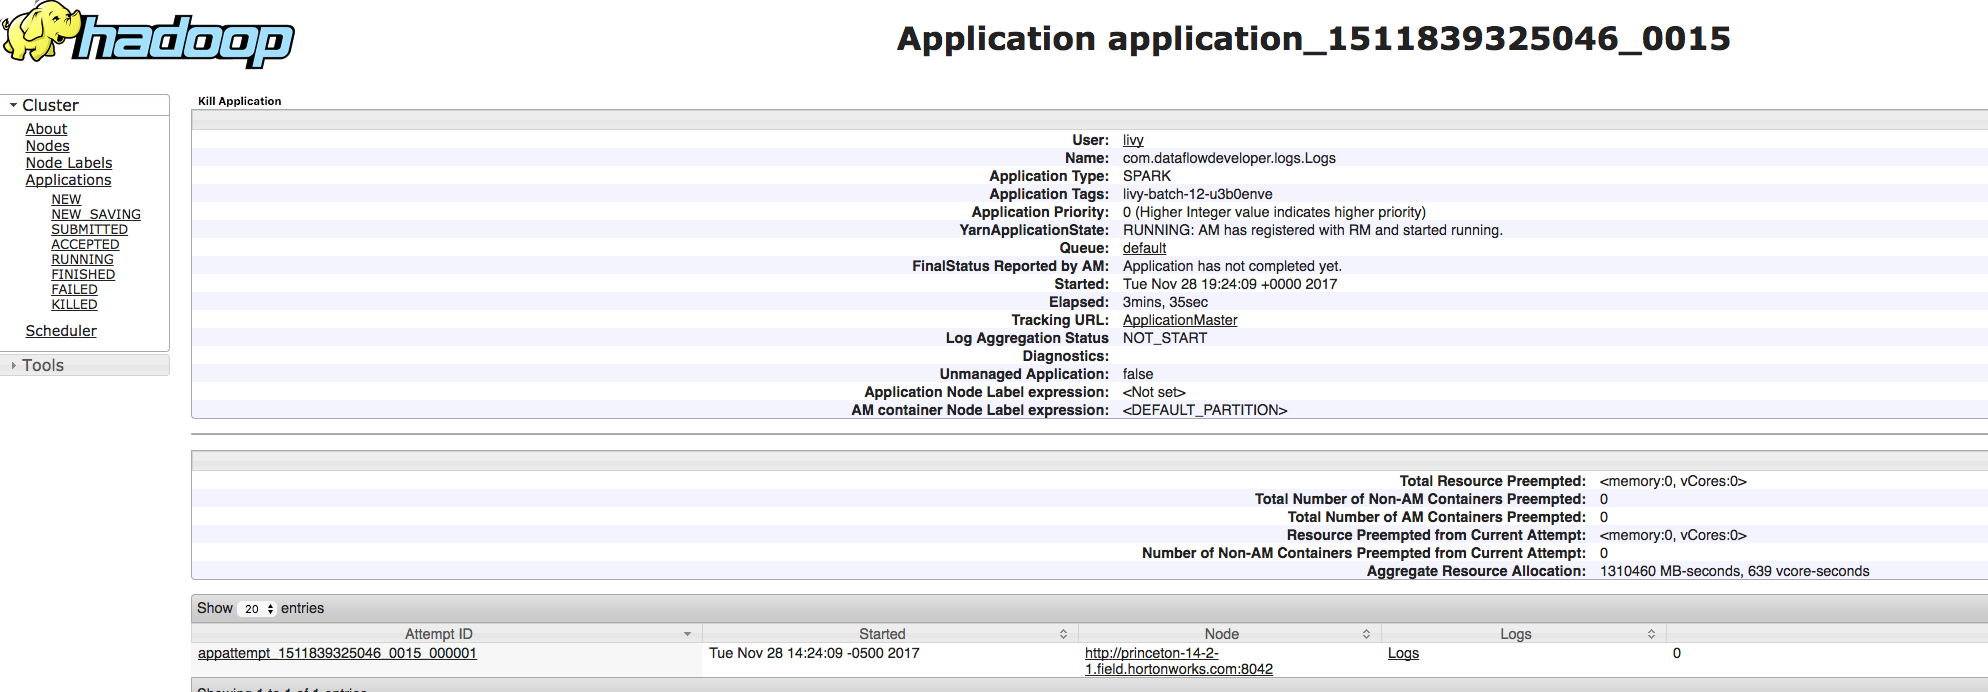The width and height of the screenshot is (1988, 692).
Task: Show FAILED applications
Action: click(x=74, y=289)
